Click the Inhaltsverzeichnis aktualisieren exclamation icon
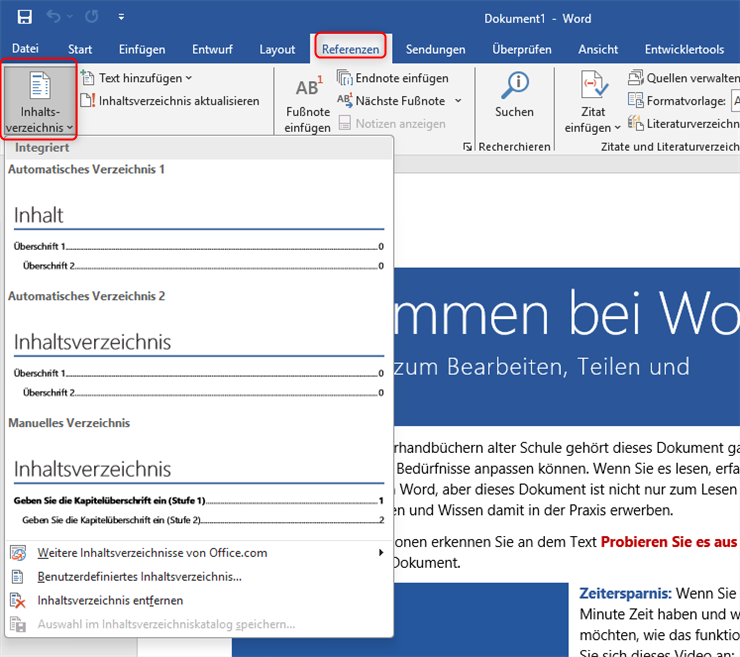The width and height of the screenshot is (740, 657). point(88,101)
